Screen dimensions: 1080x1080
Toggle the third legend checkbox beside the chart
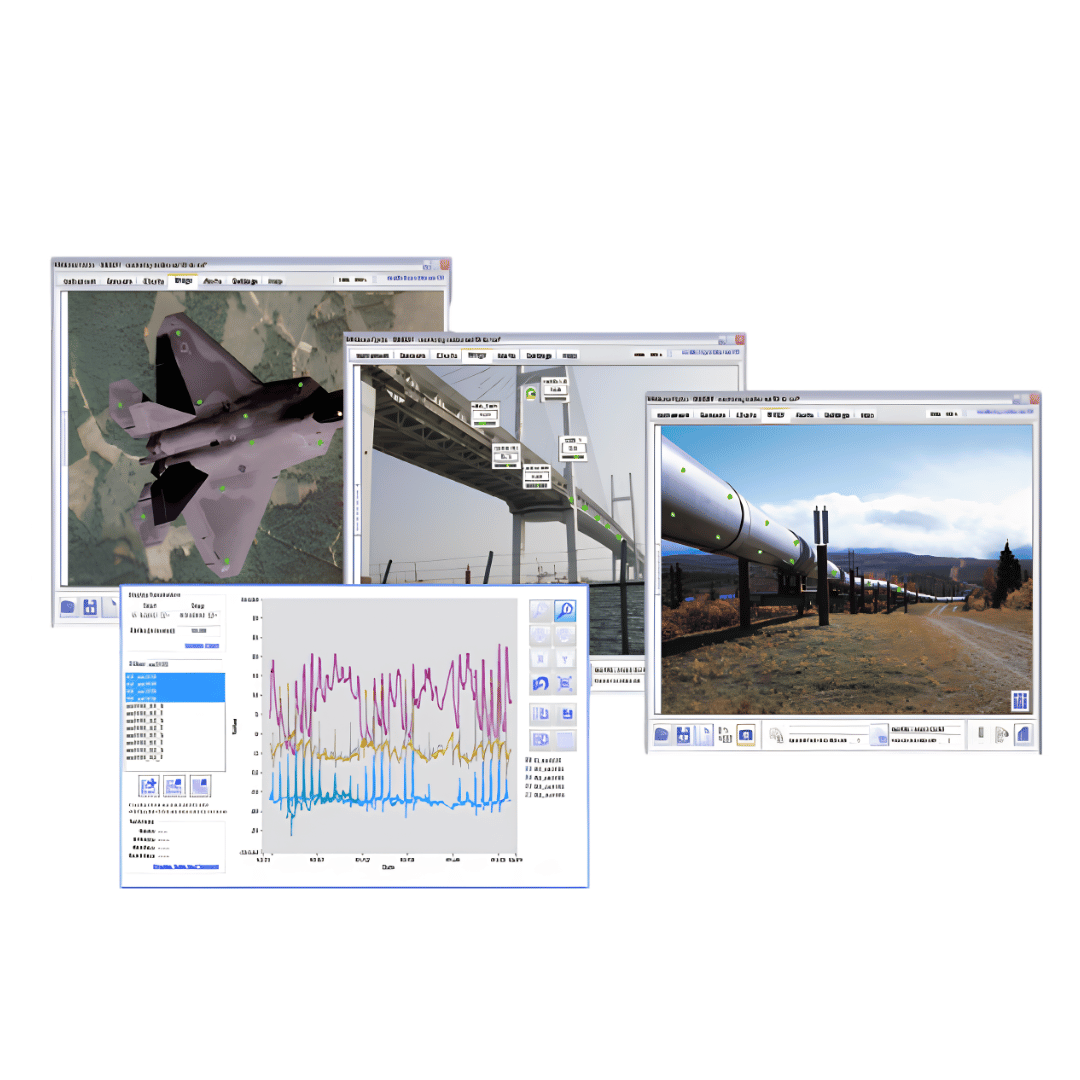click(528, 778)
